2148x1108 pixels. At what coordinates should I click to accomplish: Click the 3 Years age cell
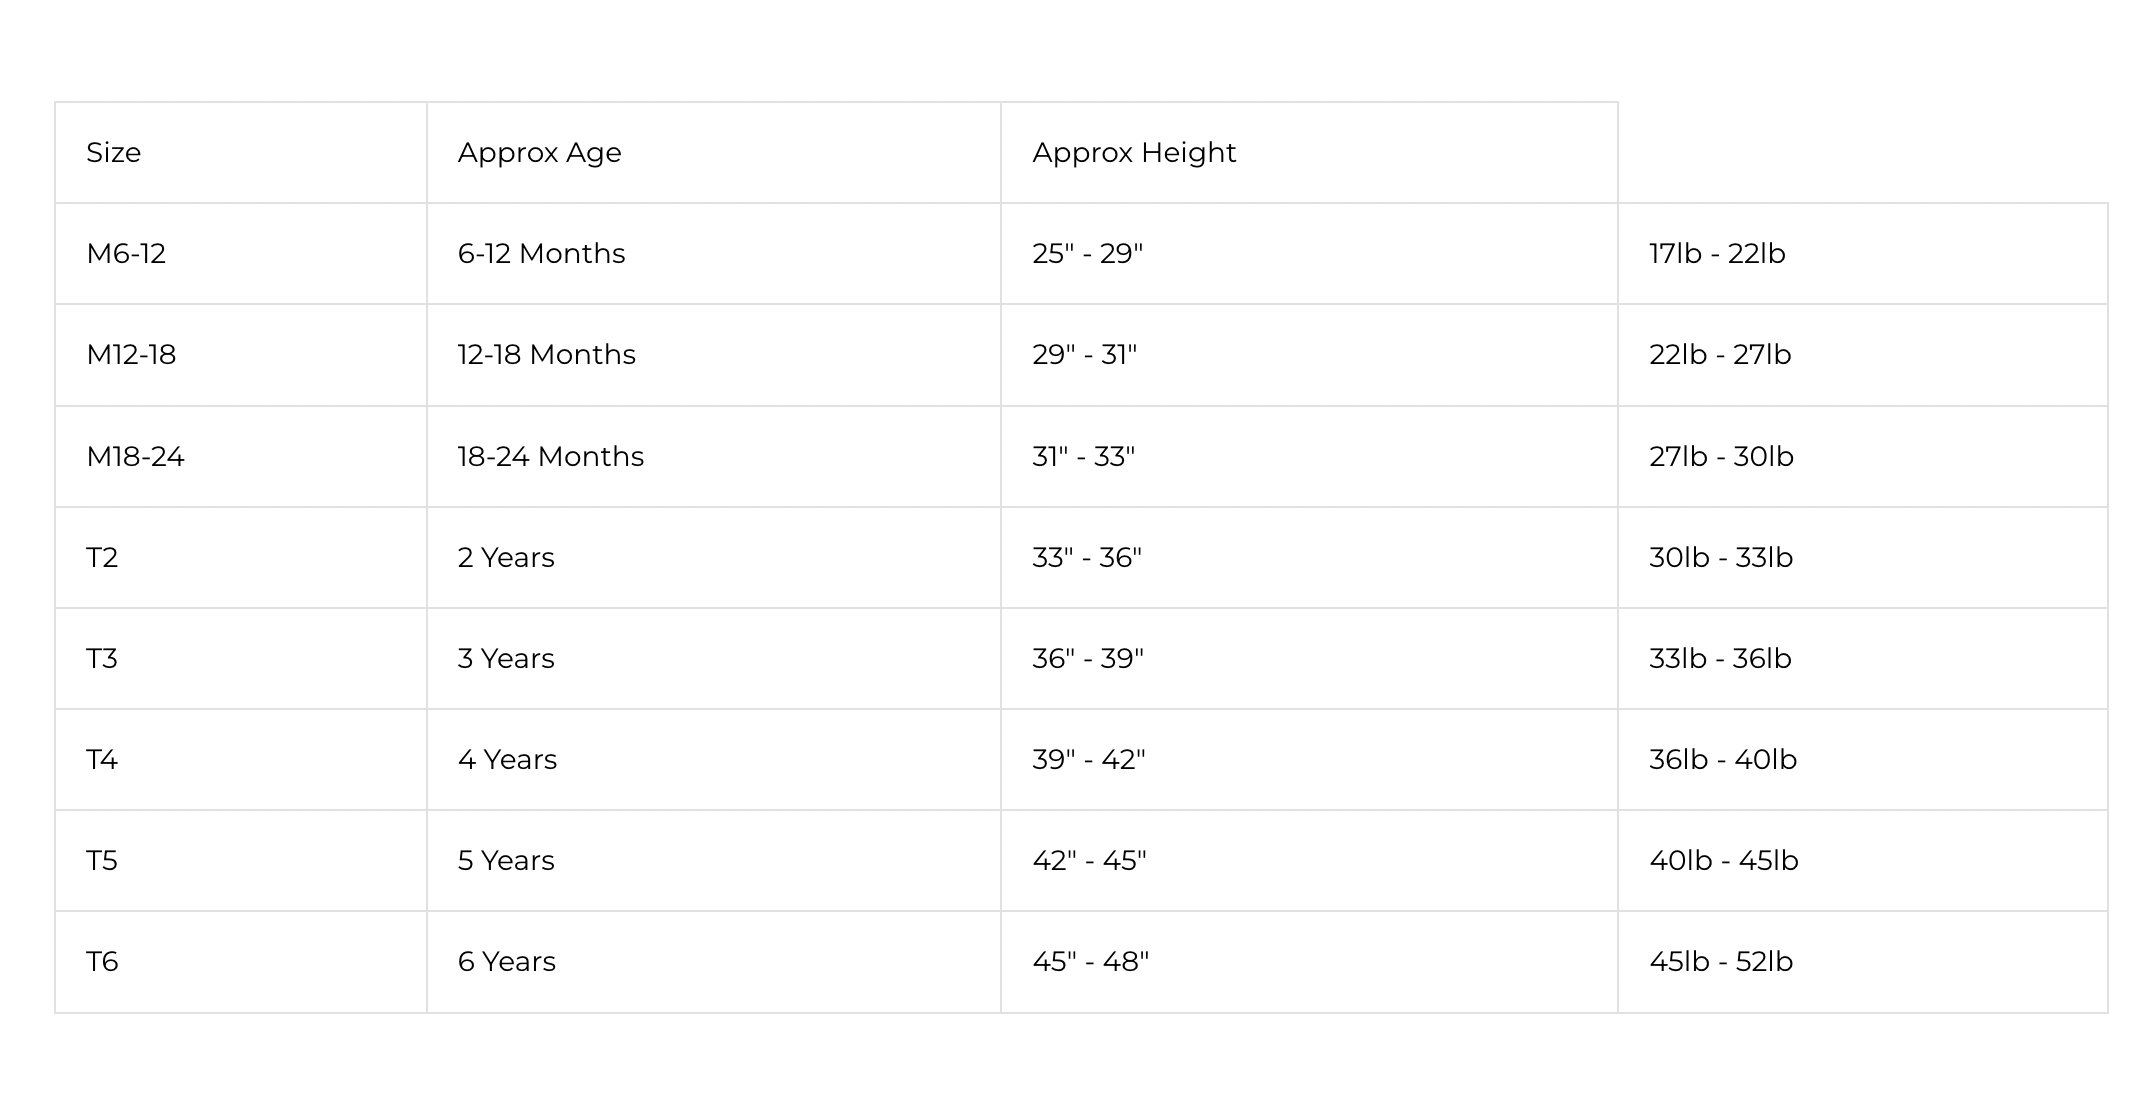tap(506, 659)
